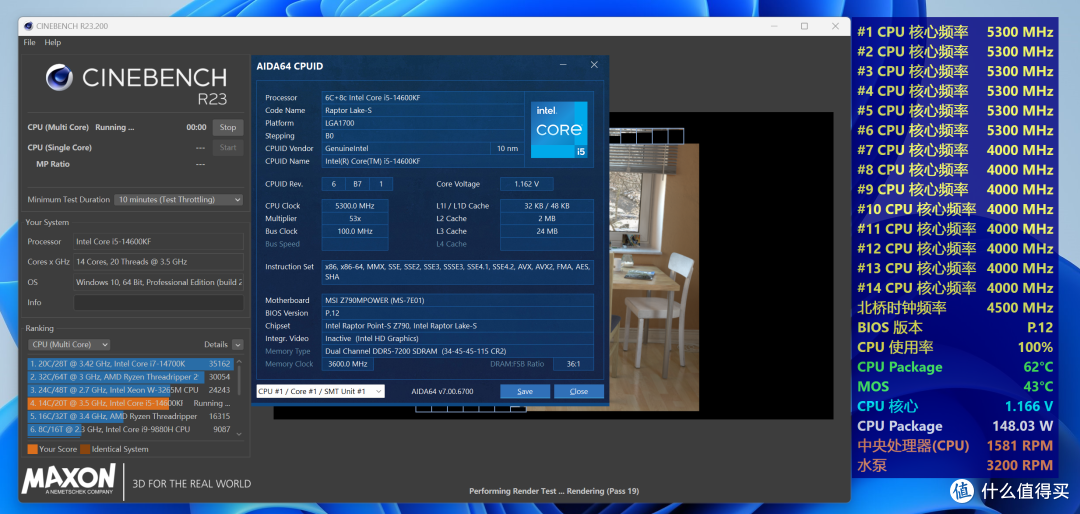Select running ranking entry Core i5-14600KF
Screen dimensions: 1080x514
(131, 403)
